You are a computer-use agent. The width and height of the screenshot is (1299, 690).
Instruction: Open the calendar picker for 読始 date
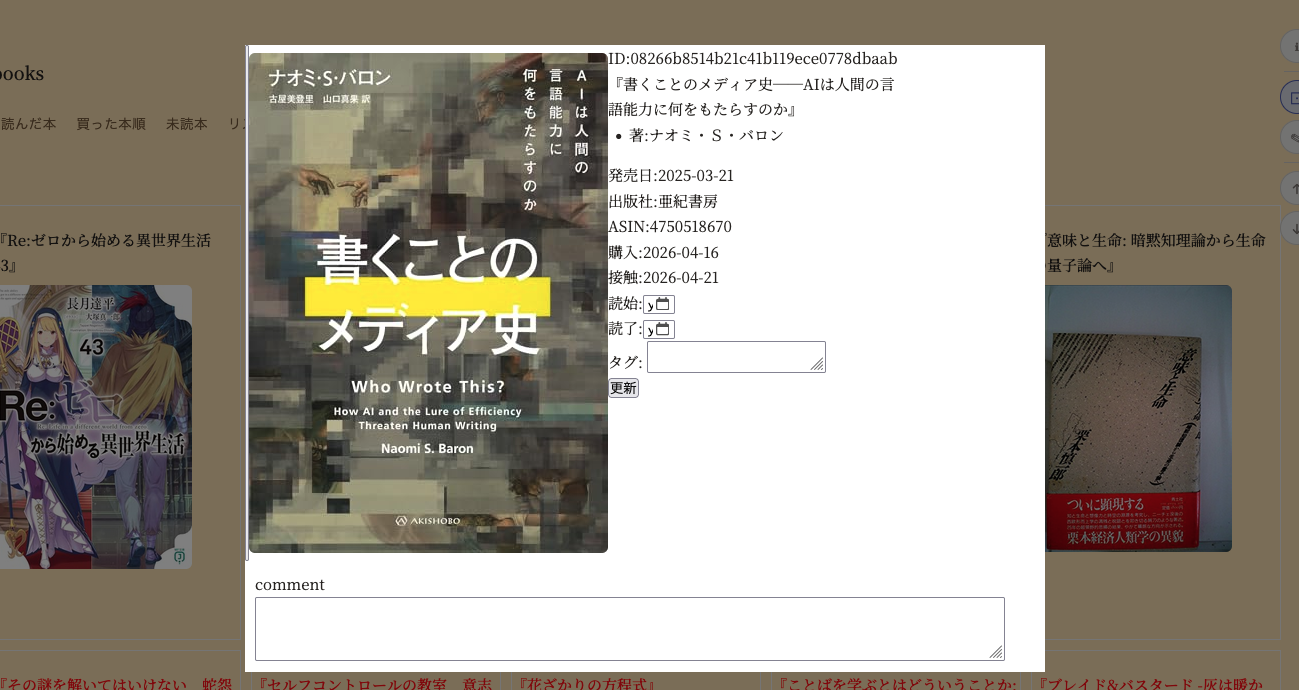point(662,304)
